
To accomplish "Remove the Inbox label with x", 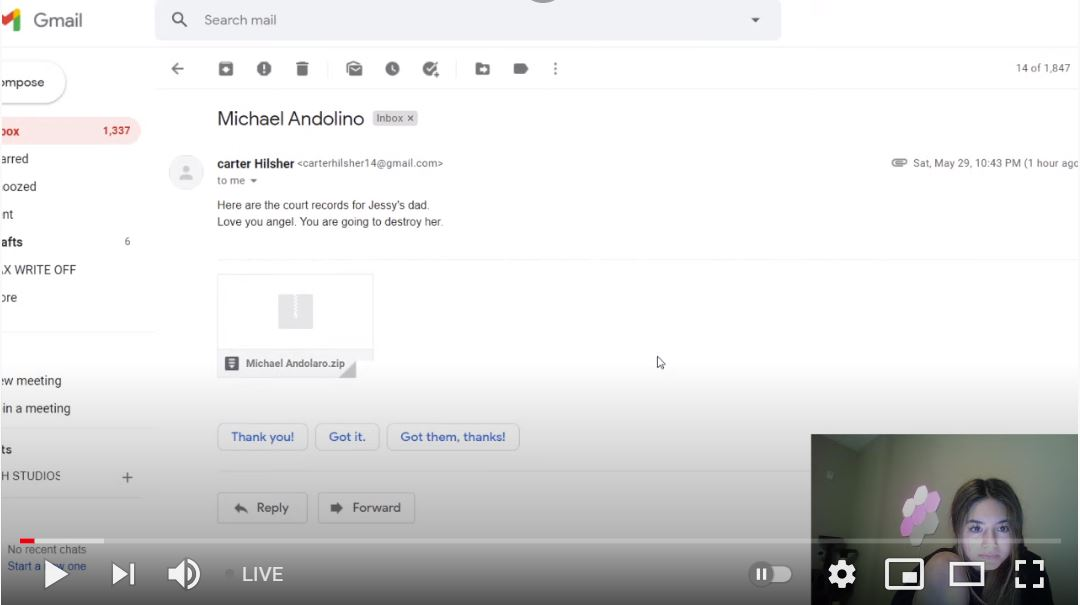I will (x=411, y=119).
